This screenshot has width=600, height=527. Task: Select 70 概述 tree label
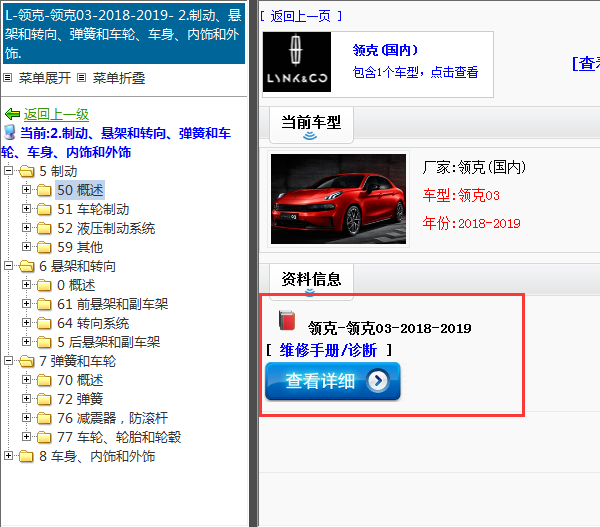click(x=80, y=380)
